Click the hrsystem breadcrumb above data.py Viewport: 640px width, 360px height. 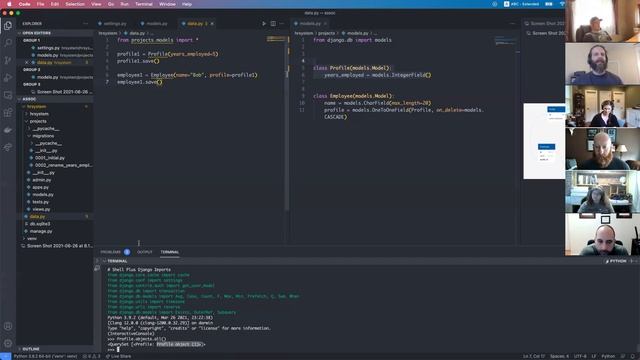108,33
